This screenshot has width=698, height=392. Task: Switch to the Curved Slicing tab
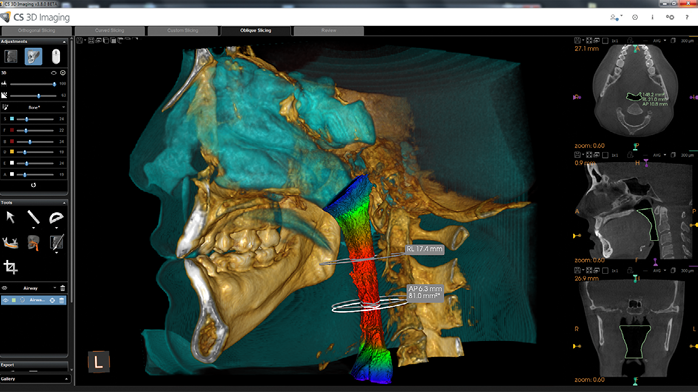110,31
